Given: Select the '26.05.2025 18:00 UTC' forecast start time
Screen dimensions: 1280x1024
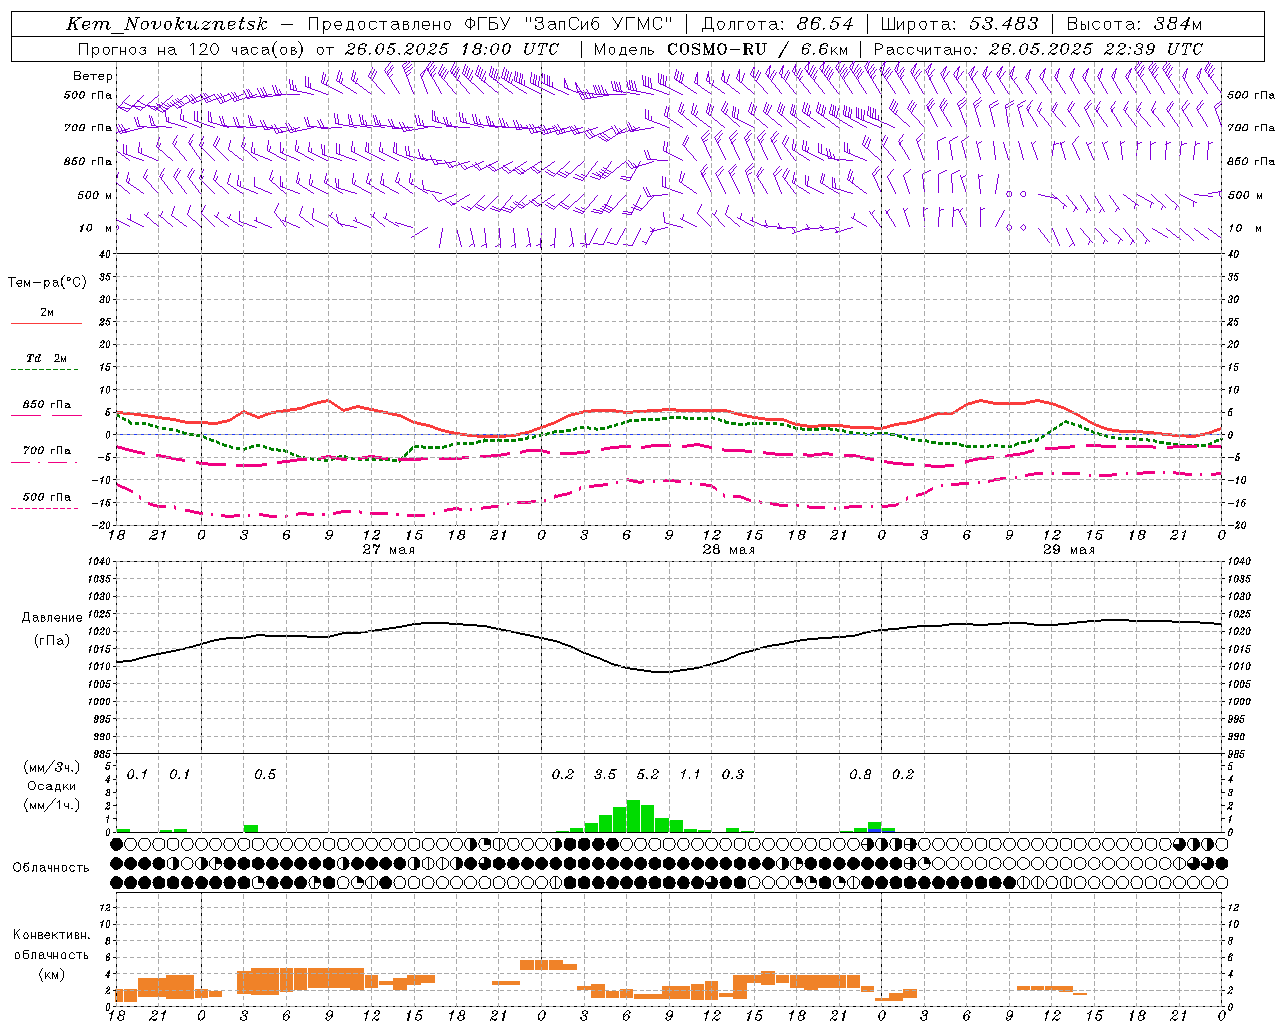Looking at the screenshot, I should pos(451,49).
